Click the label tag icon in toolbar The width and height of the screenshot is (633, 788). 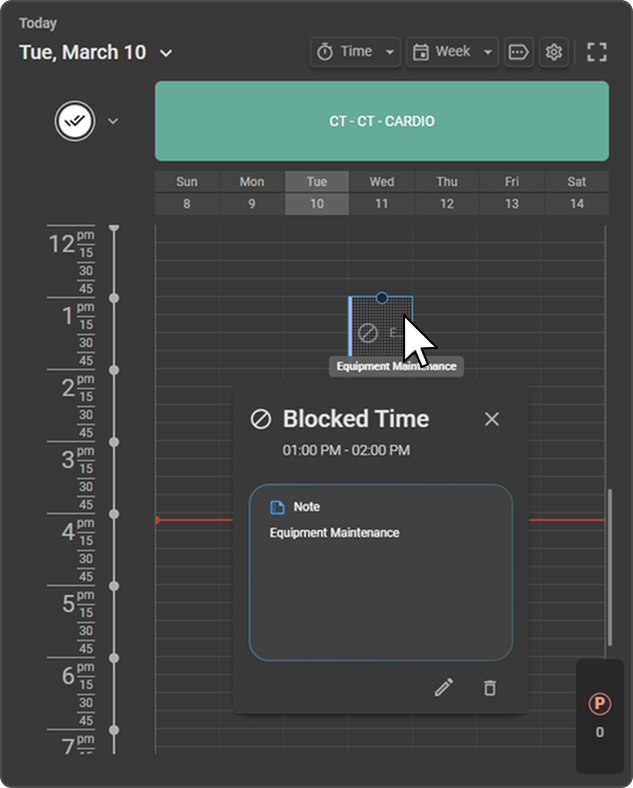(x=518, y=52)
